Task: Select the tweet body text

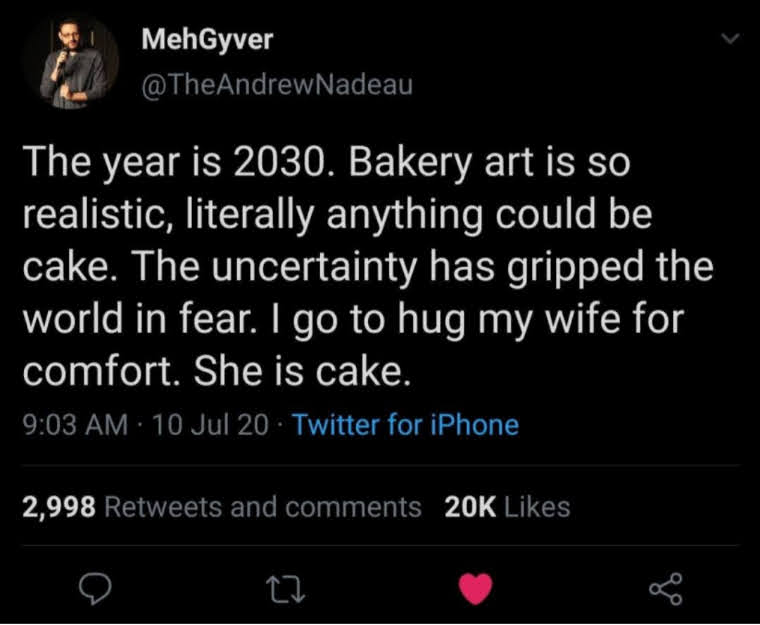Action: pos(368,266)
